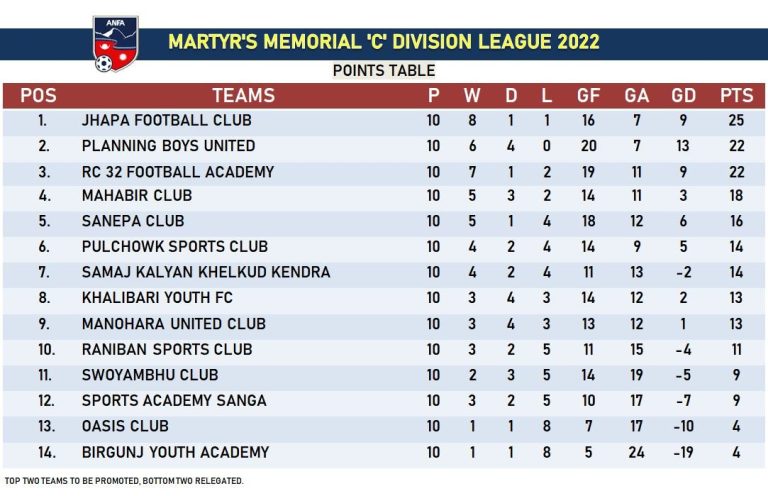Select the POINTS TABLE heading
Screen dimensions: 768x496
tap(384, 70)
